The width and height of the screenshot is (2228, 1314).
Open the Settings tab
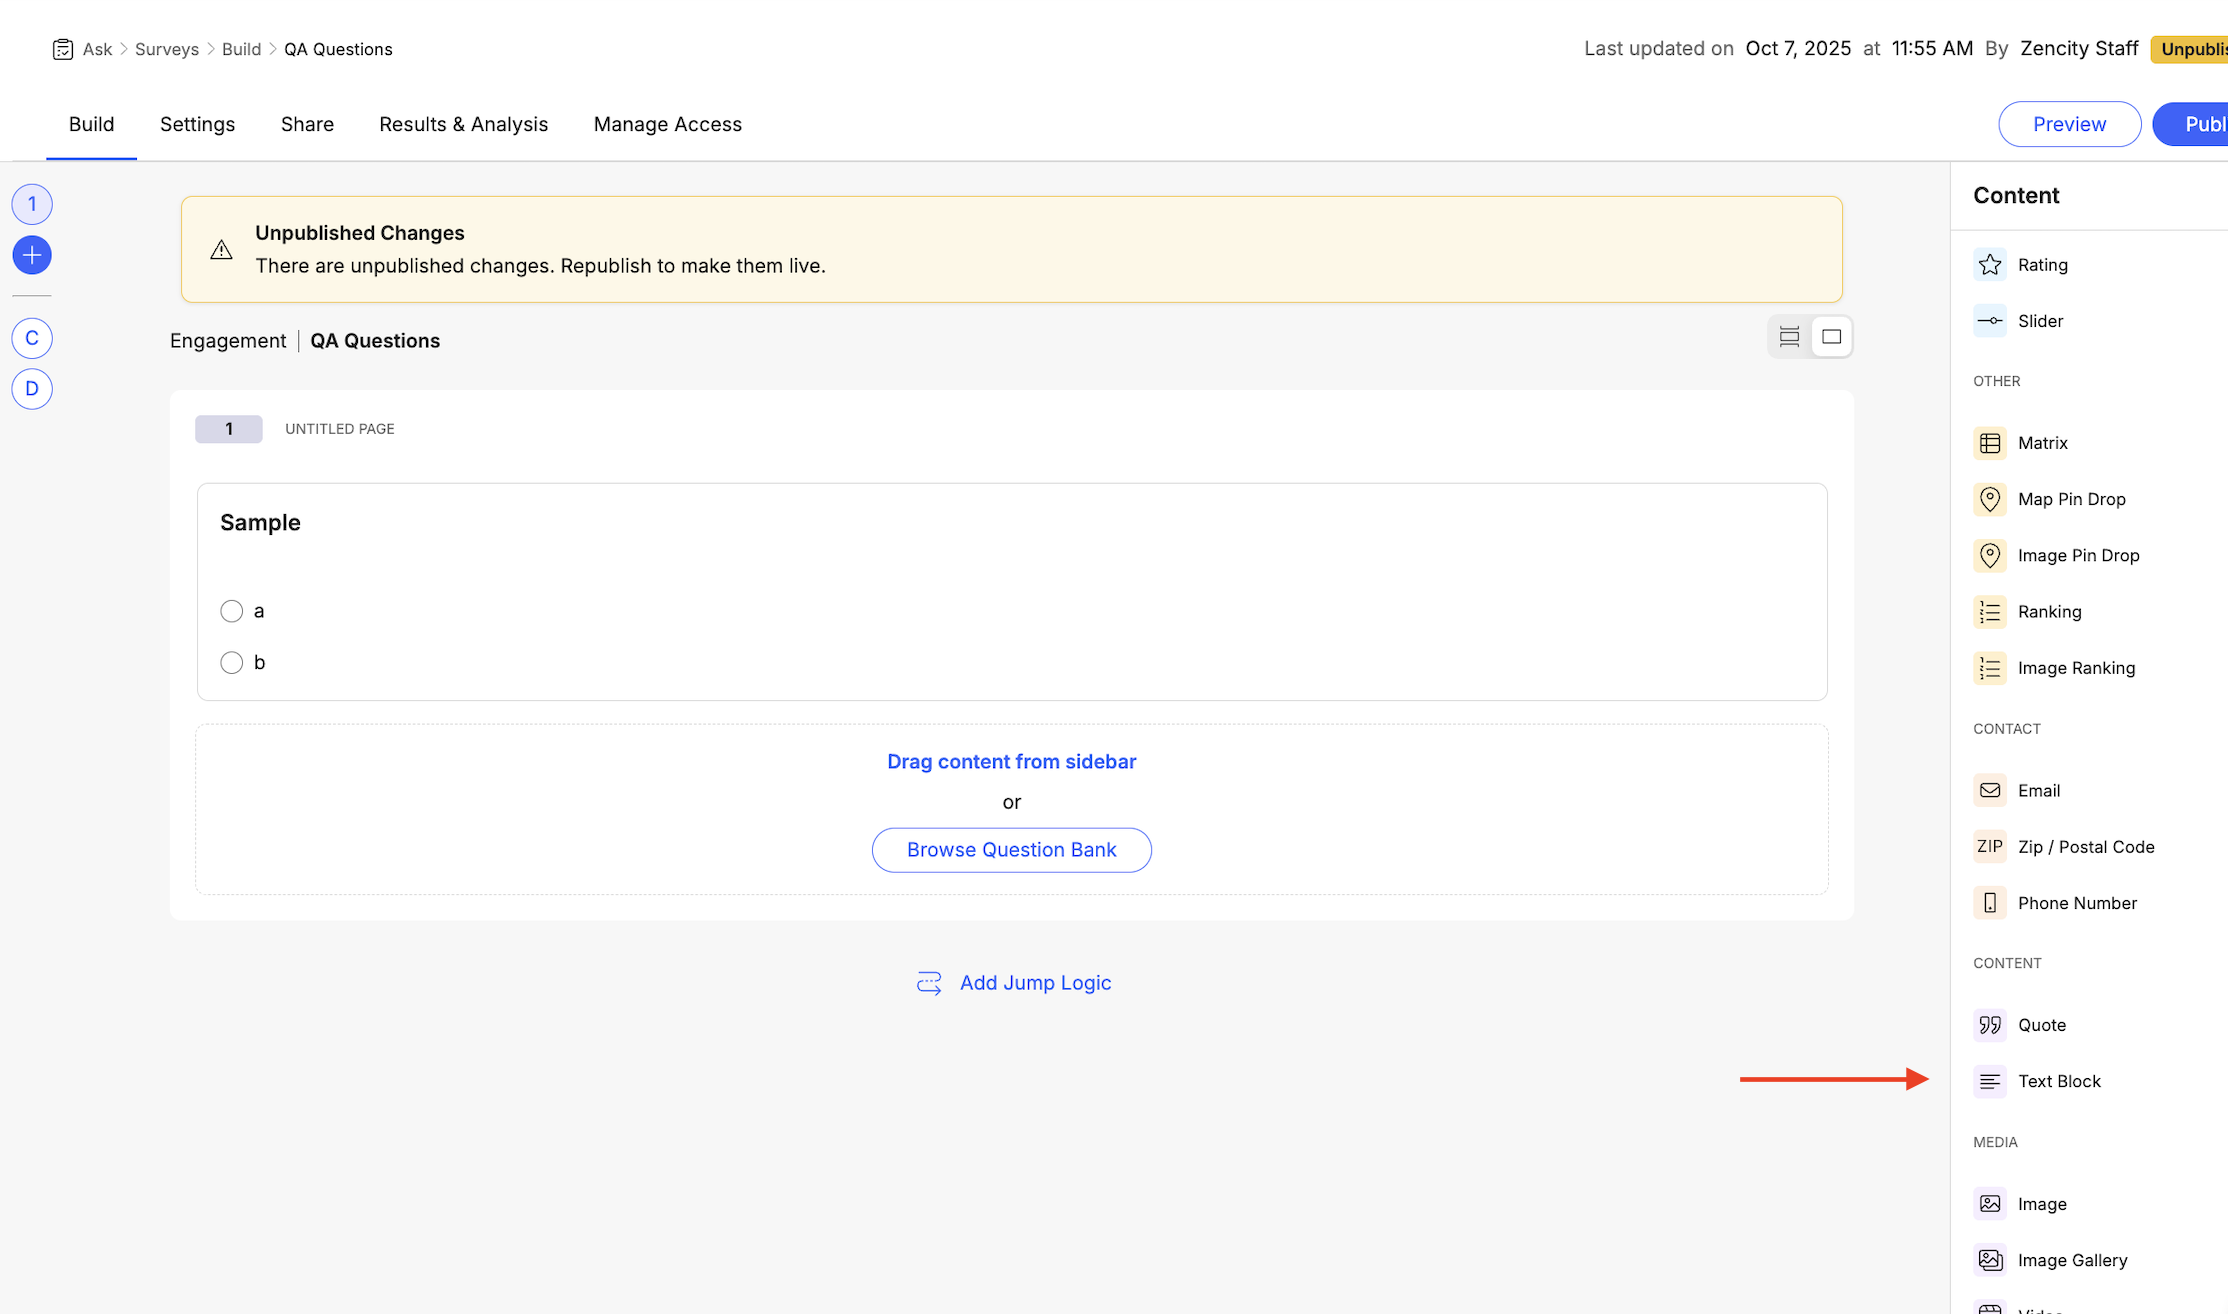pyautogui.click(x=197, y=124)
